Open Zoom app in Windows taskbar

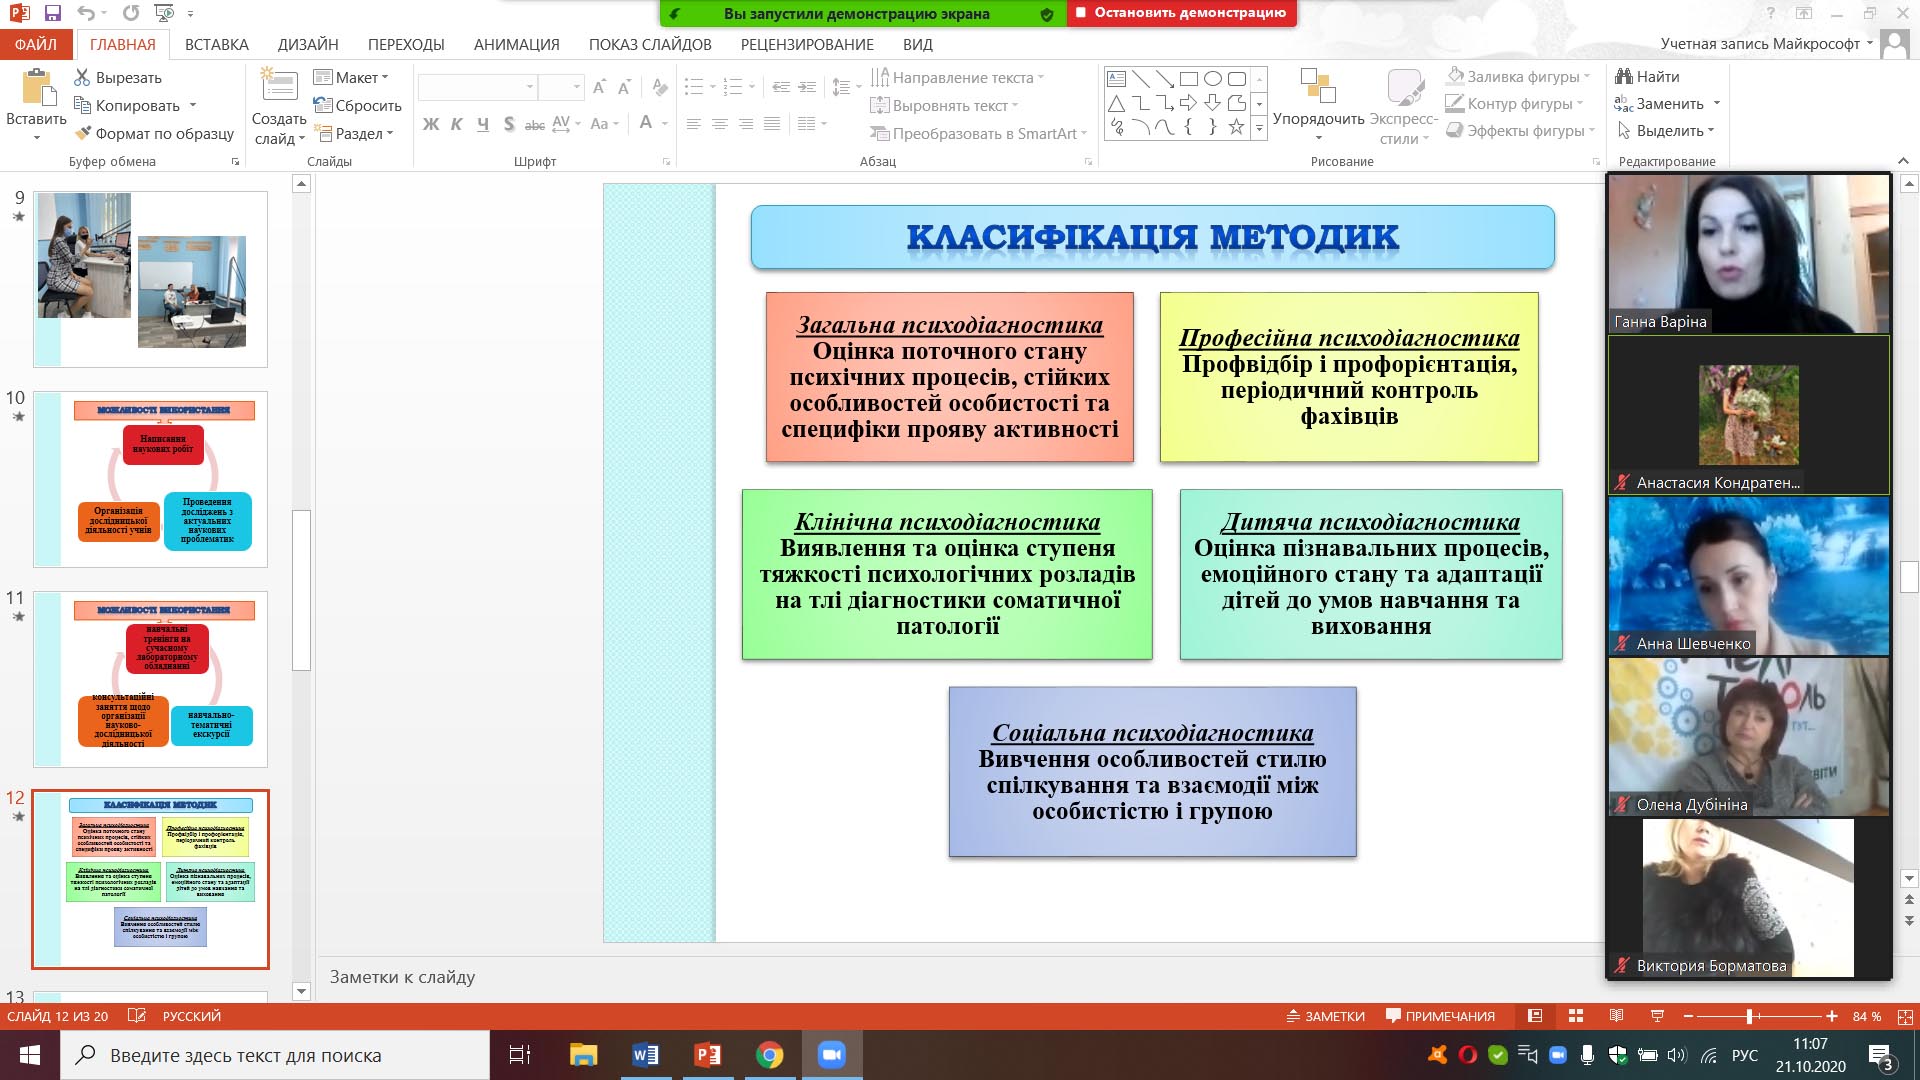pos(831,1055)
